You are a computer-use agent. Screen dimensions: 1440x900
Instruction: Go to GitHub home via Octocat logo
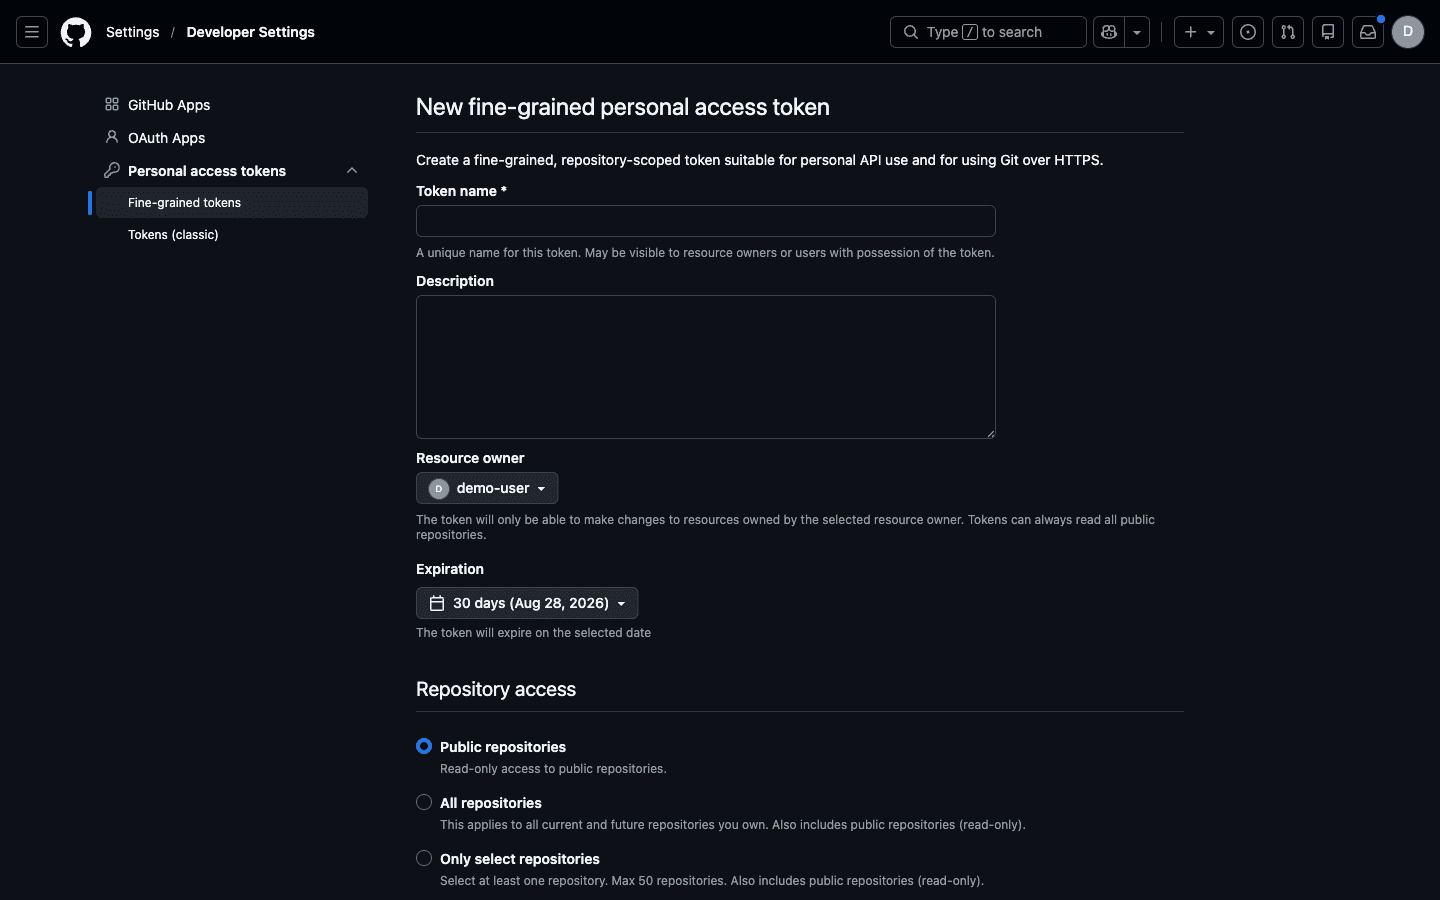[76, 32]
